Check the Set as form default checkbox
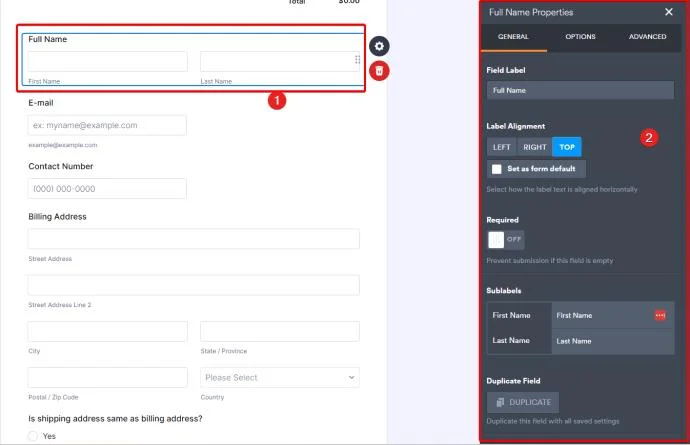 (x=496, y=169)
